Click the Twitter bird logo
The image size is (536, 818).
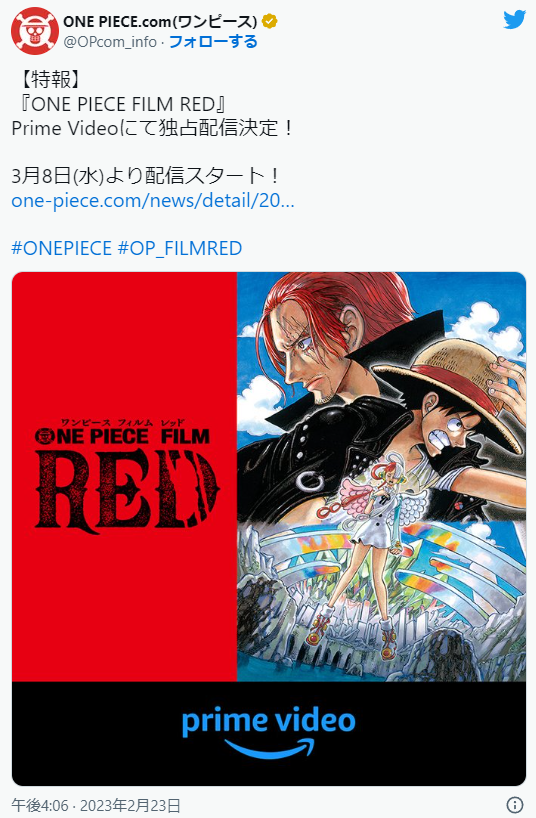tap(514, 20)
